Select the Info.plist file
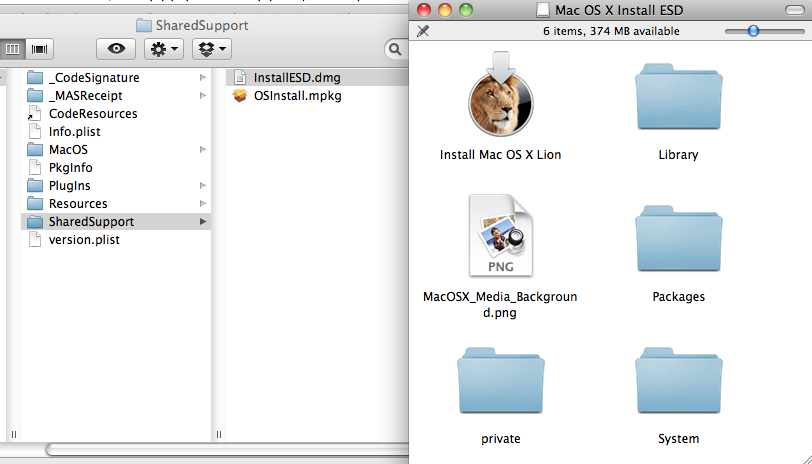812x464 pixels. (116, 132)
